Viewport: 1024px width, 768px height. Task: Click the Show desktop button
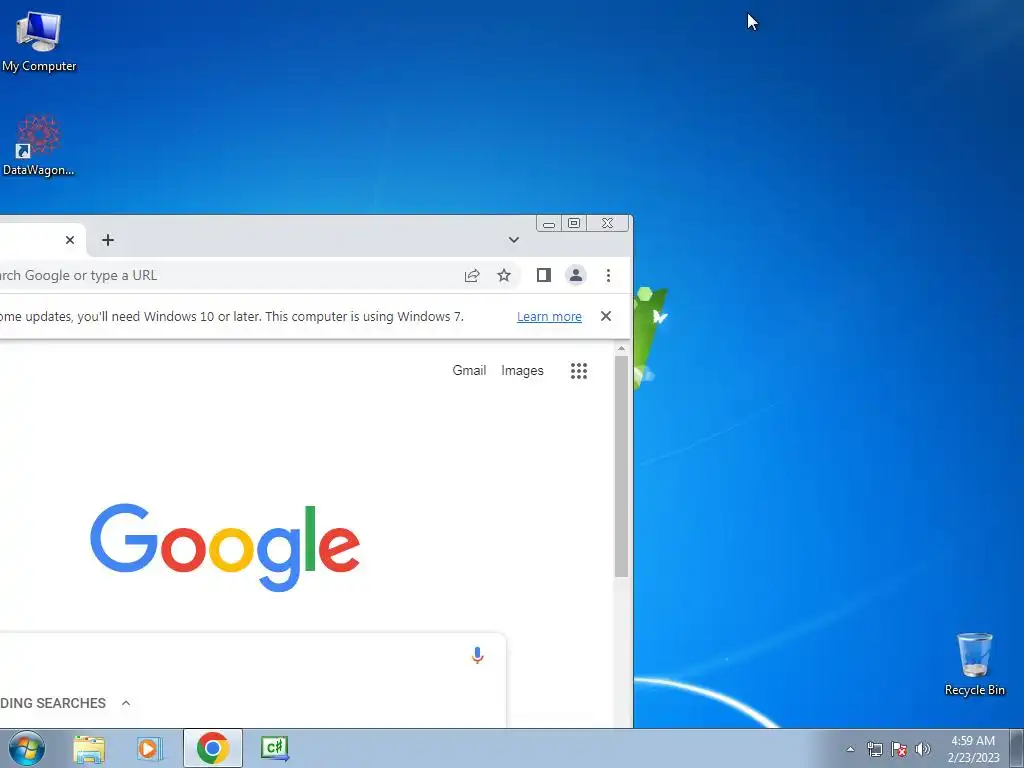[1017, 748]
